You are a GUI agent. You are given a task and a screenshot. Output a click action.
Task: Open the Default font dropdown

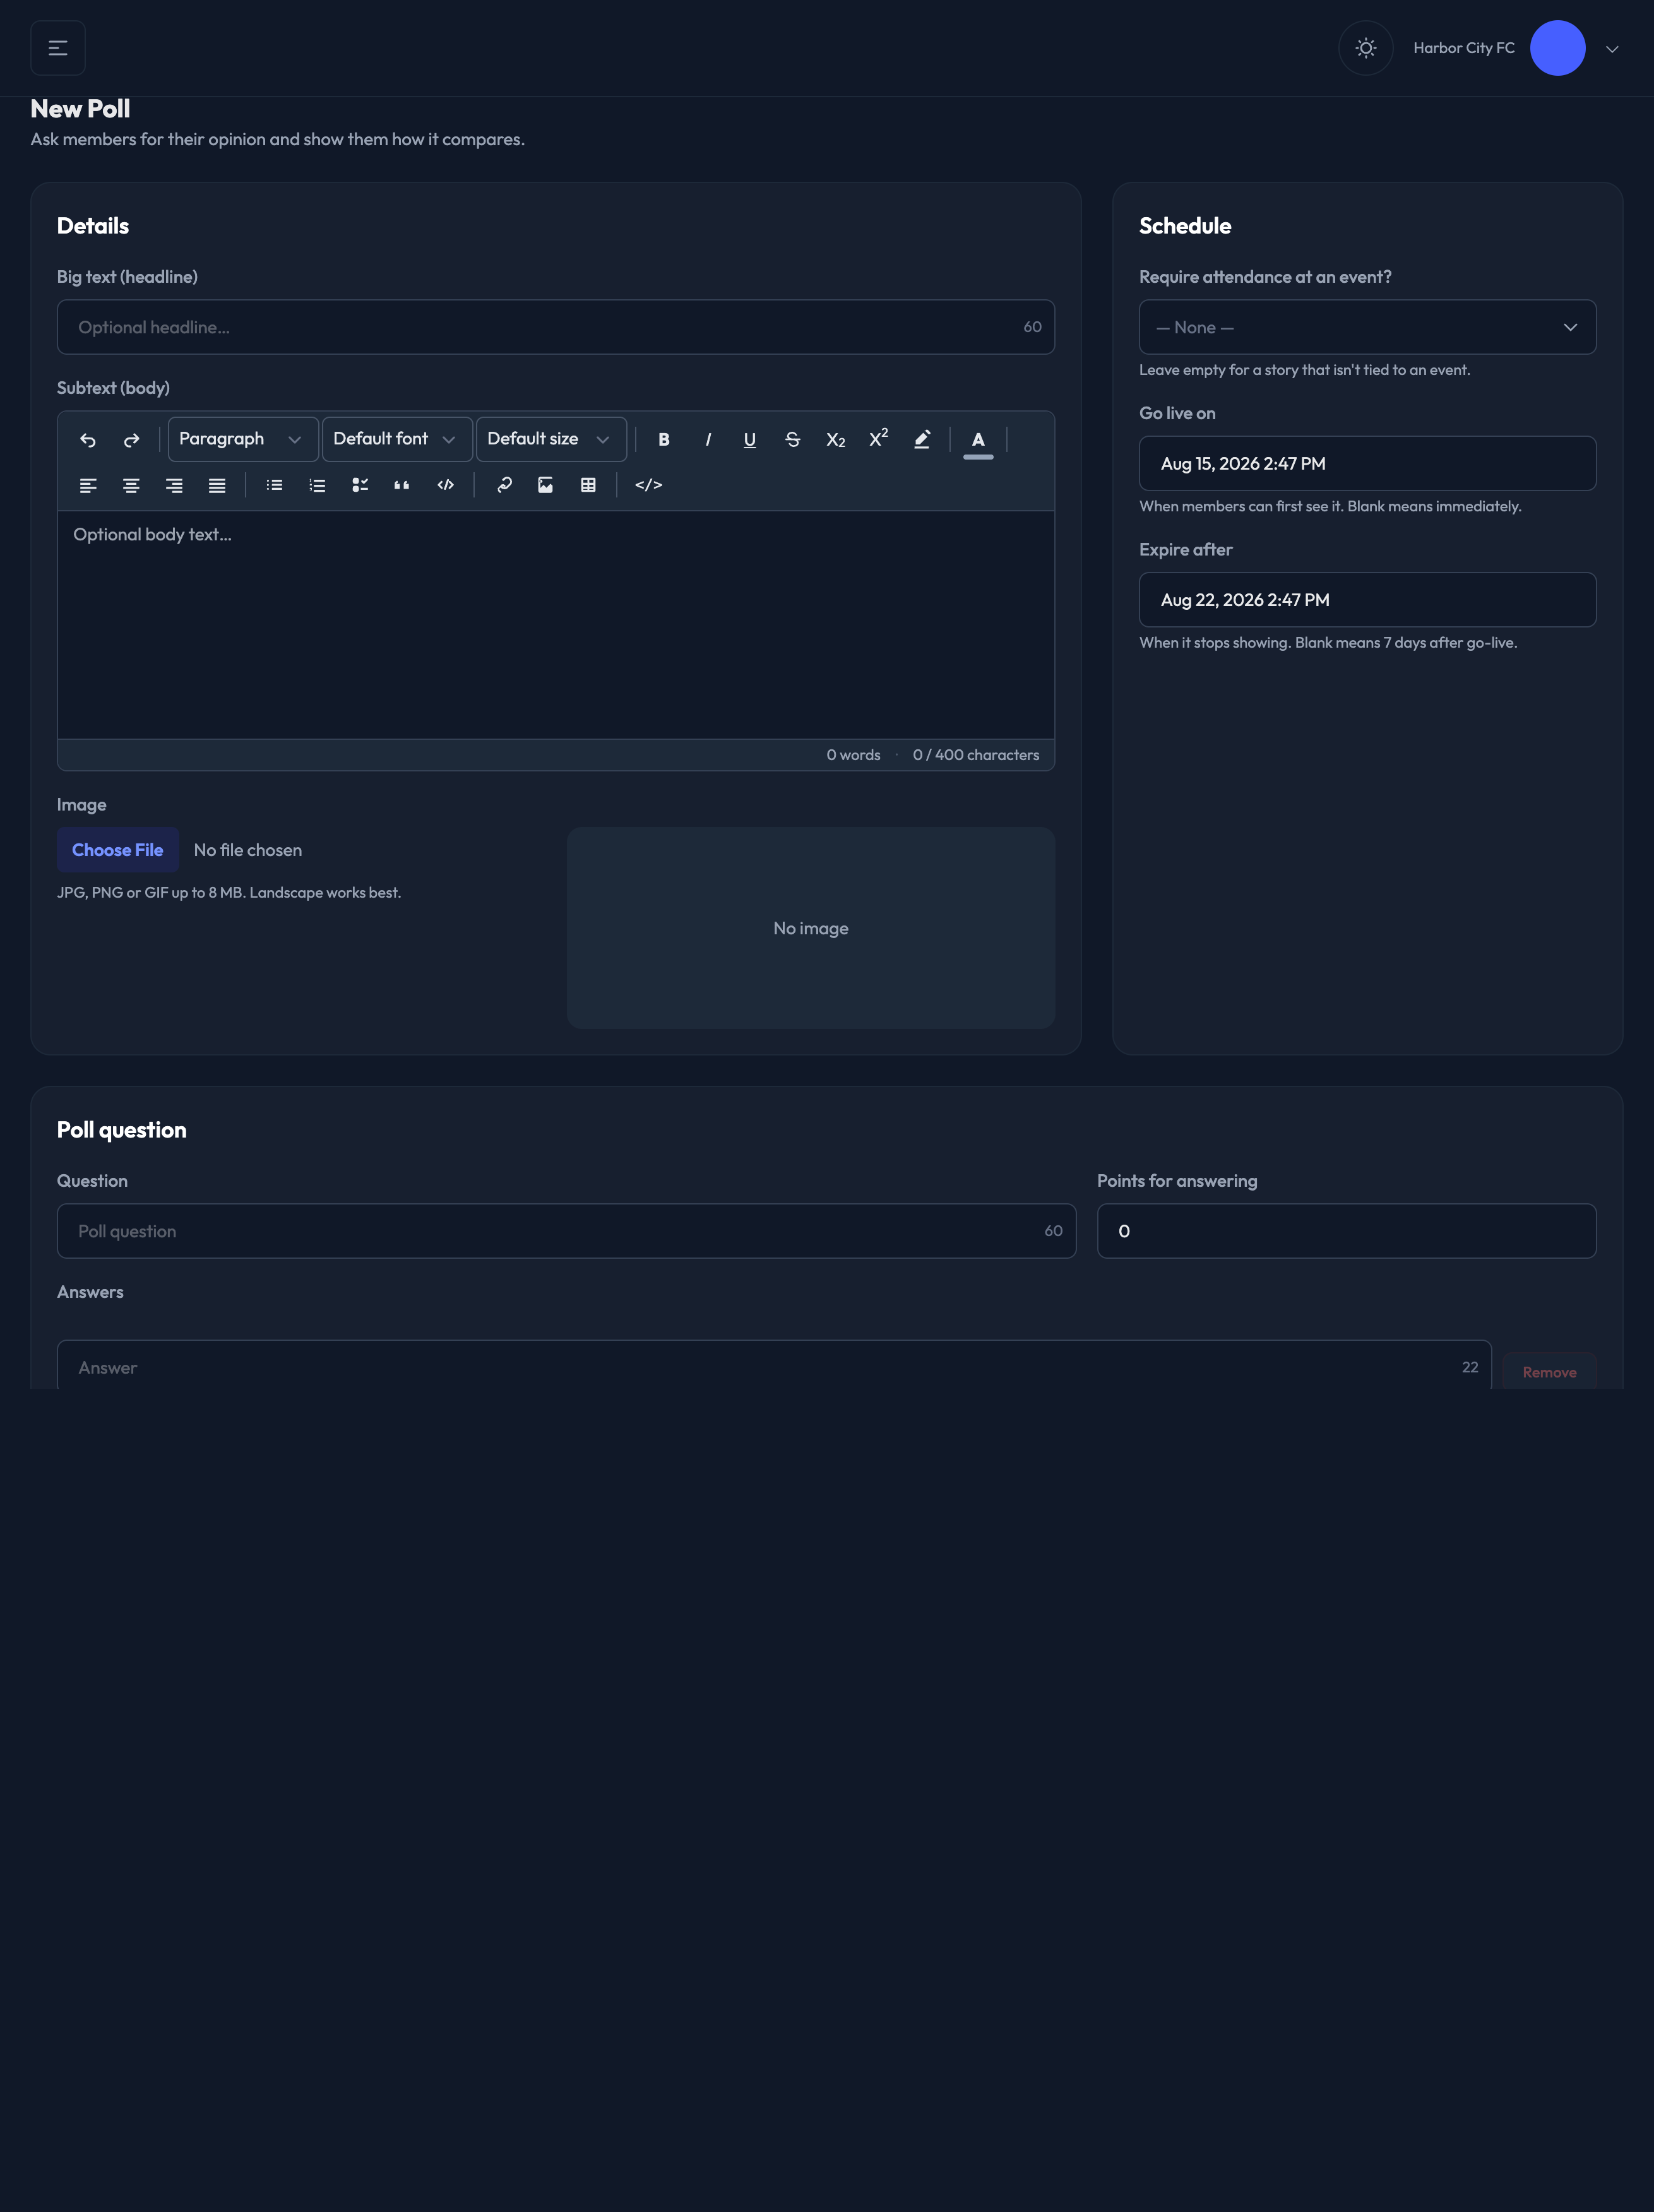point(397,439)
